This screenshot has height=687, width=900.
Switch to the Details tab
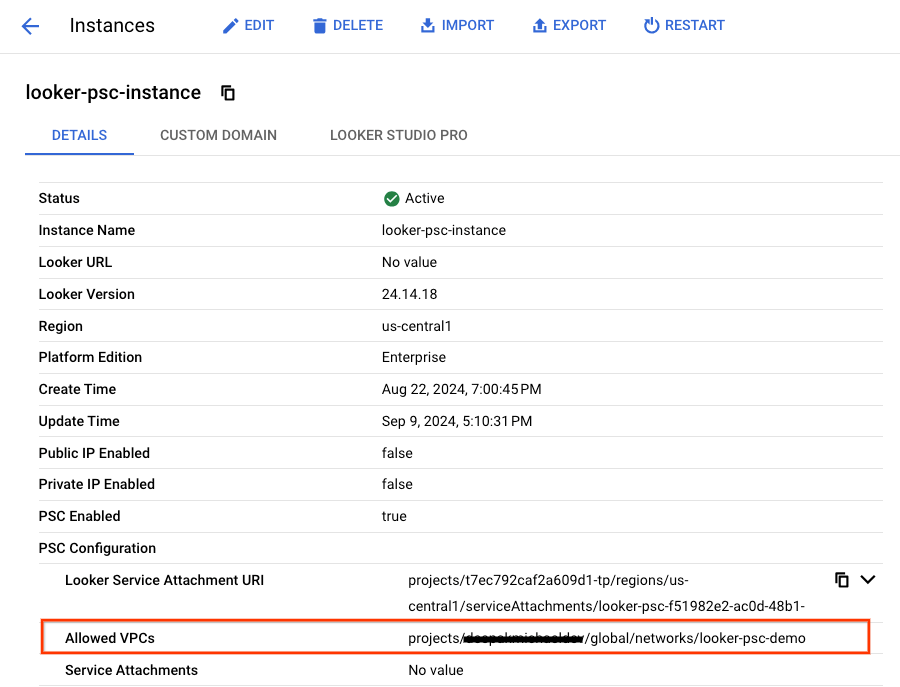[x=79, y=135]
